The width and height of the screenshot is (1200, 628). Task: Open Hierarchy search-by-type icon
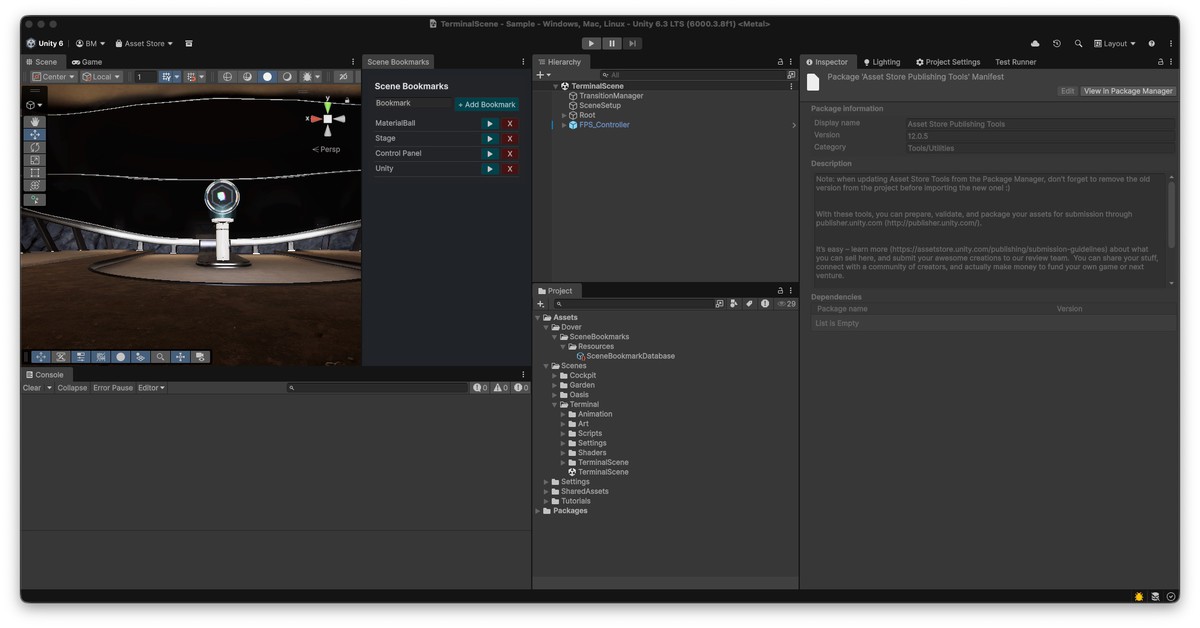click(x=791, y=75)
